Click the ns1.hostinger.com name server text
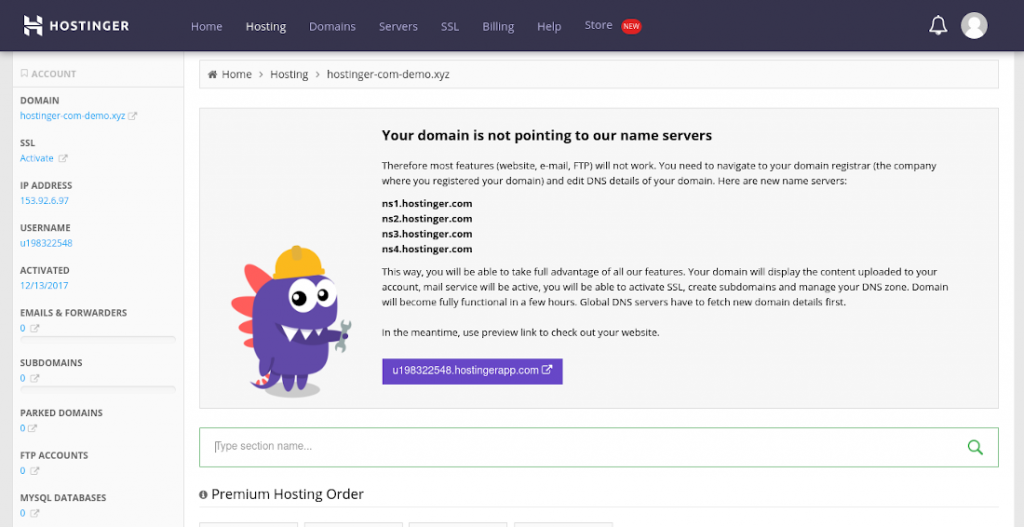The height and width of the screenshot is (527, 1024). click(x=427, y=204)
